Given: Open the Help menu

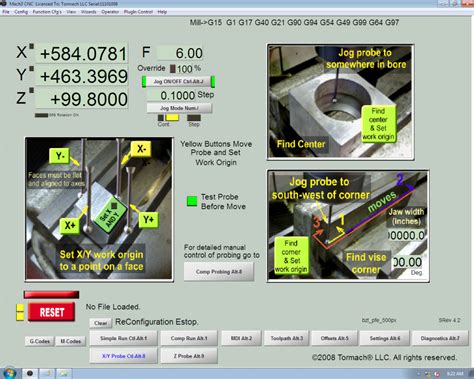Looking at the screenshot, I should [x=162, y=12].
